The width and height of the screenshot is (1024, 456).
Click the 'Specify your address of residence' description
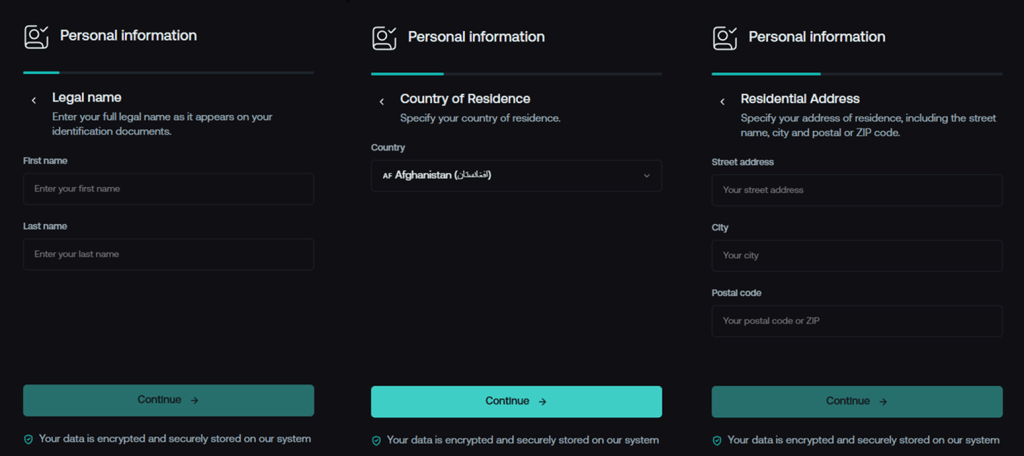point(869,125)
